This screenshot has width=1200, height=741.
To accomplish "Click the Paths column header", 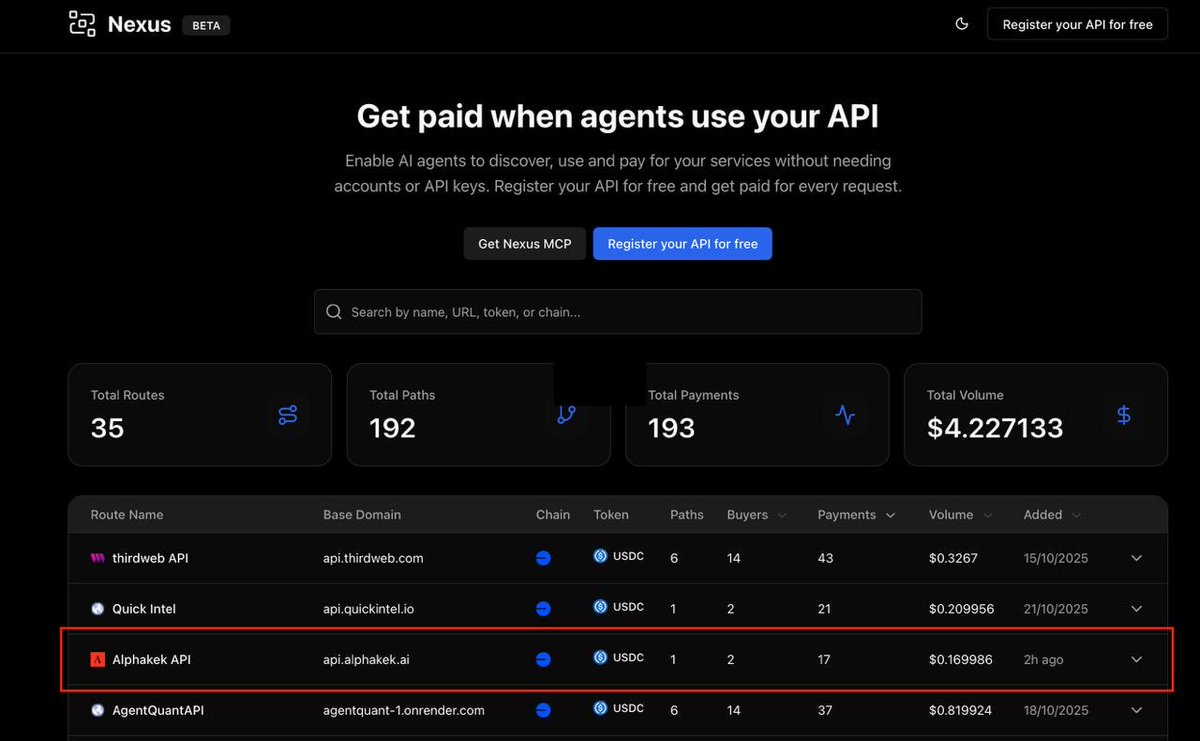I will tap(687, 515).
